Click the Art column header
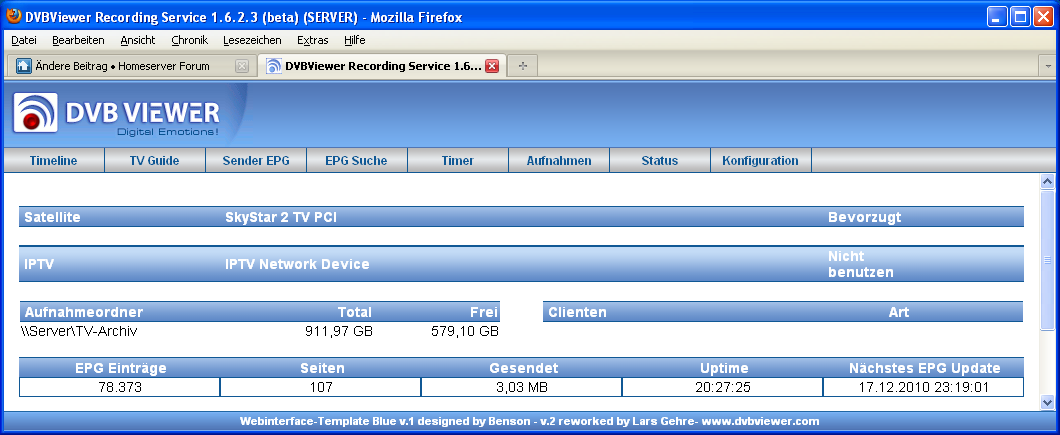This screenshot has width=1060, height=435. 899,312
